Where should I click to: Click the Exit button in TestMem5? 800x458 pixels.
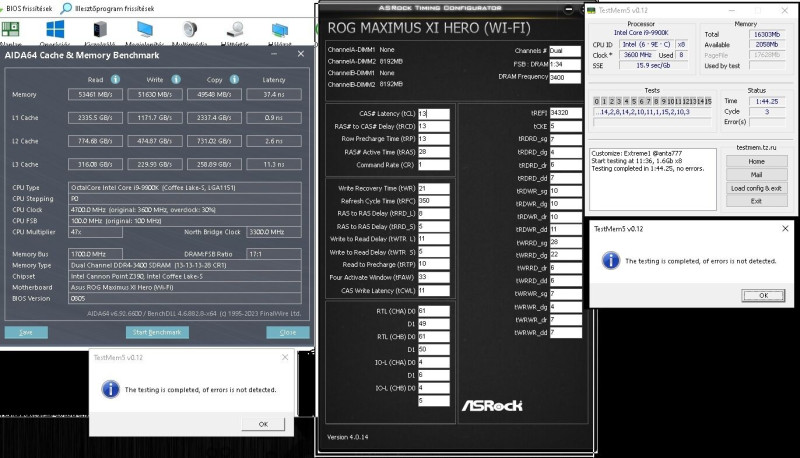[757, 201]
